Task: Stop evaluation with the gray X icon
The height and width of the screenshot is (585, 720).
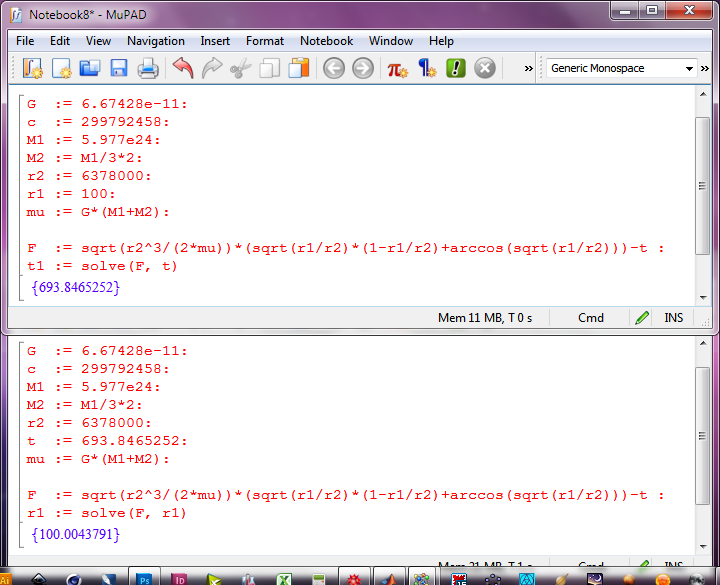Action: pos(485,69)
